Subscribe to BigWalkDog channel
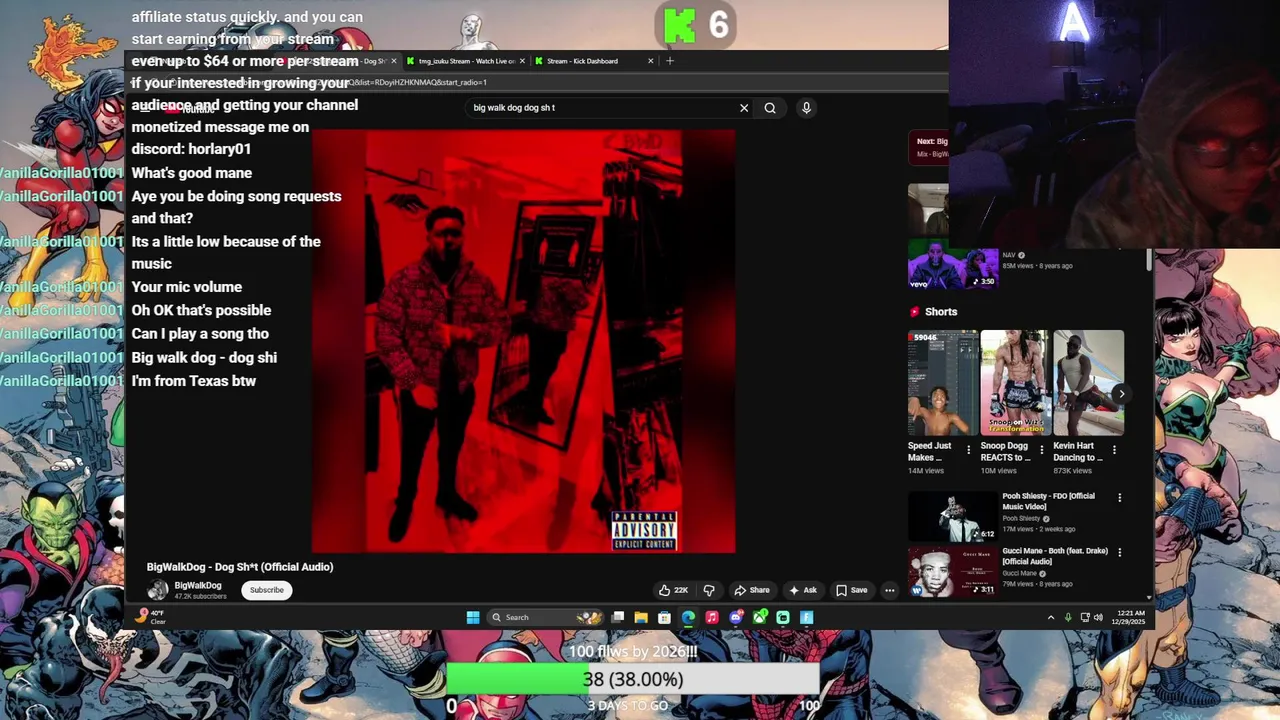The height and width of the screenshot is (720, 1280). tap(267, 590)
